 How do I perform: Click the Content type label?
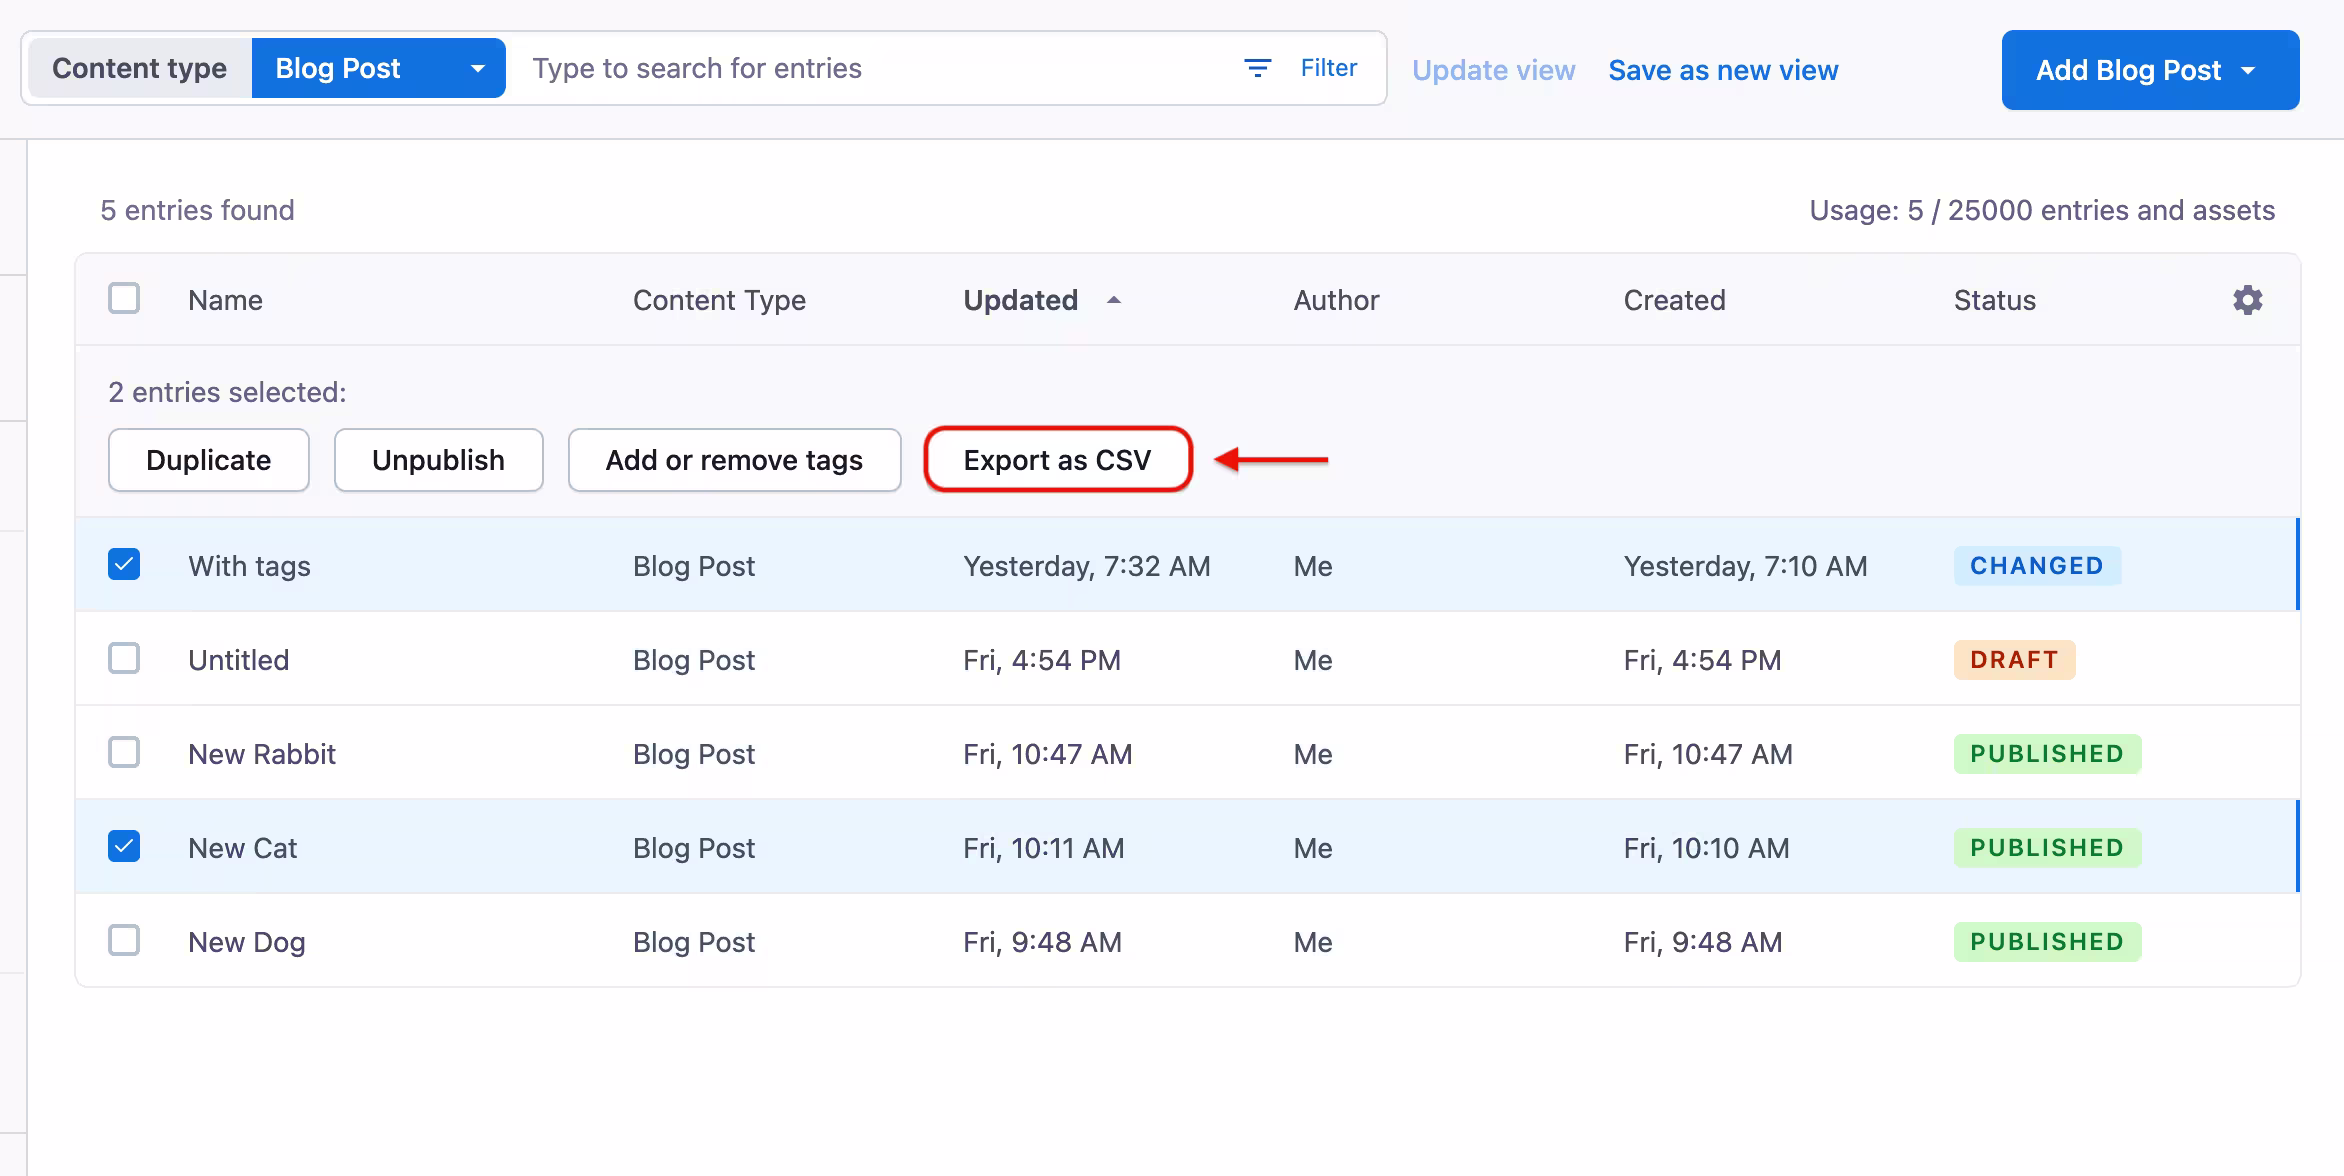click(139, 68)
